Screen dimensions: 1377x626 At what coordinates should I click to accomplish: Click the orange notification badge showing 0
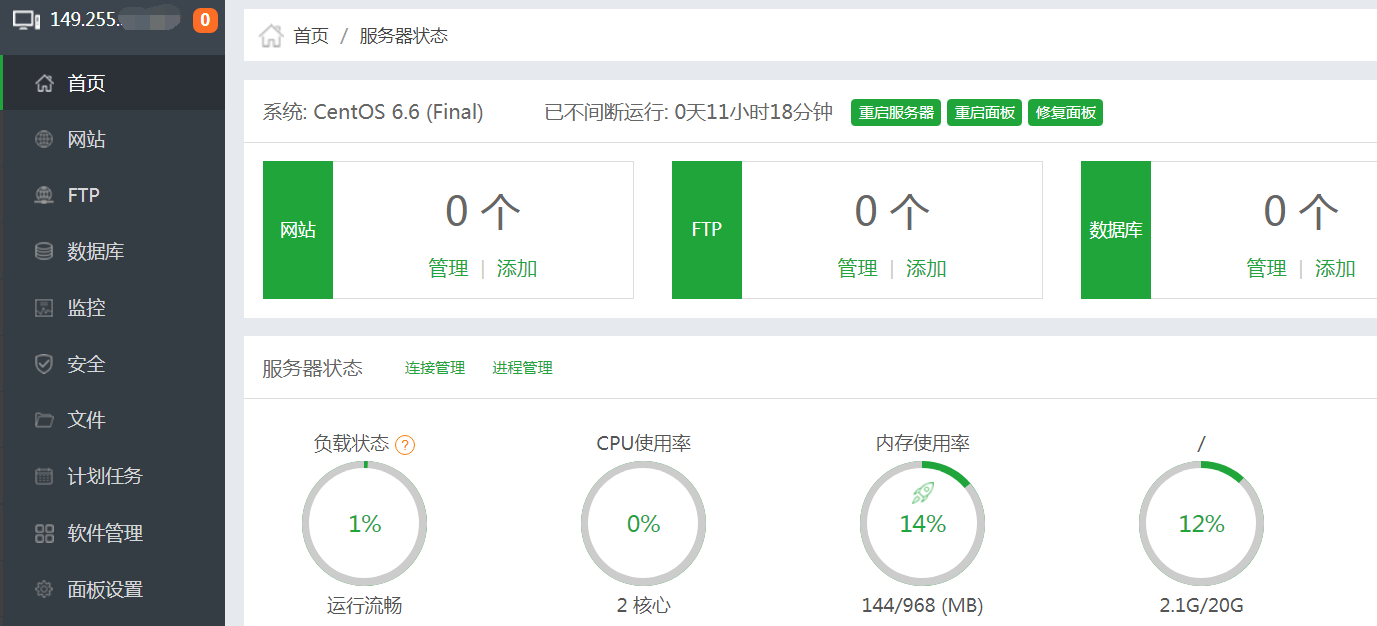point(205,19)
